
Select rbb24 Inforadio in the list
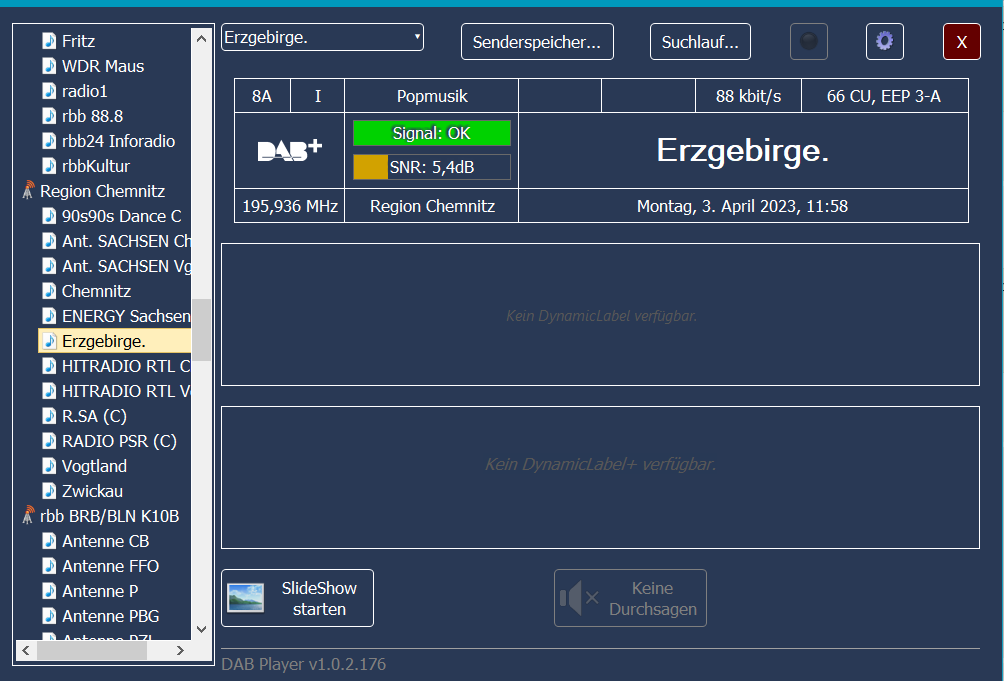(x=118, y=141)
